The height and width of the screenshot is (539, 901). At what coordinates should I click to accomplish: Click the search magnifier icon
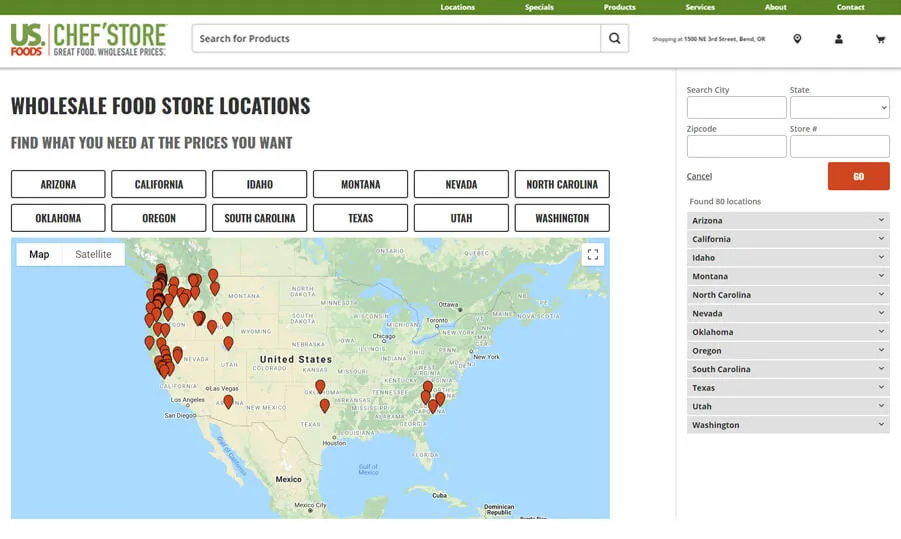point(614,39)
